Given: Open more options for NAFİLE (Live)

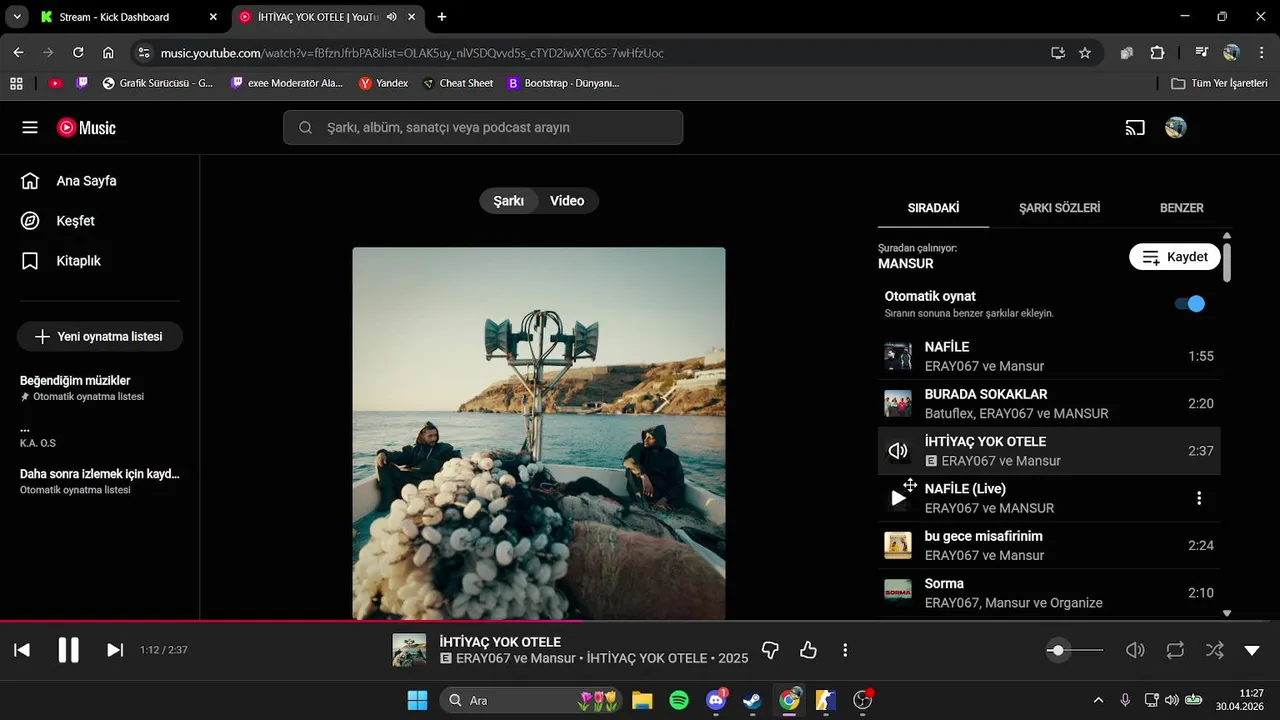Looking at the screenshot, I should coord(1199,498).
